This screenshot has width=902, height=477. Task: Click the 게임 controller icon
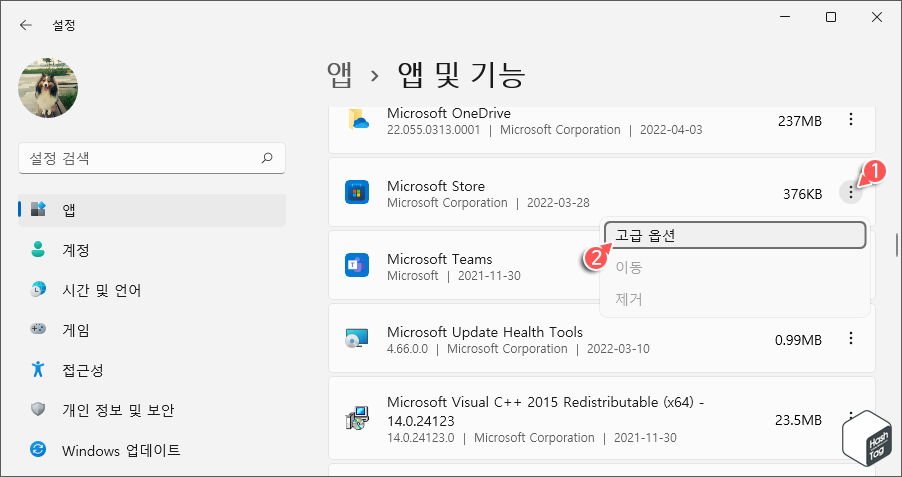click(39, 329)
